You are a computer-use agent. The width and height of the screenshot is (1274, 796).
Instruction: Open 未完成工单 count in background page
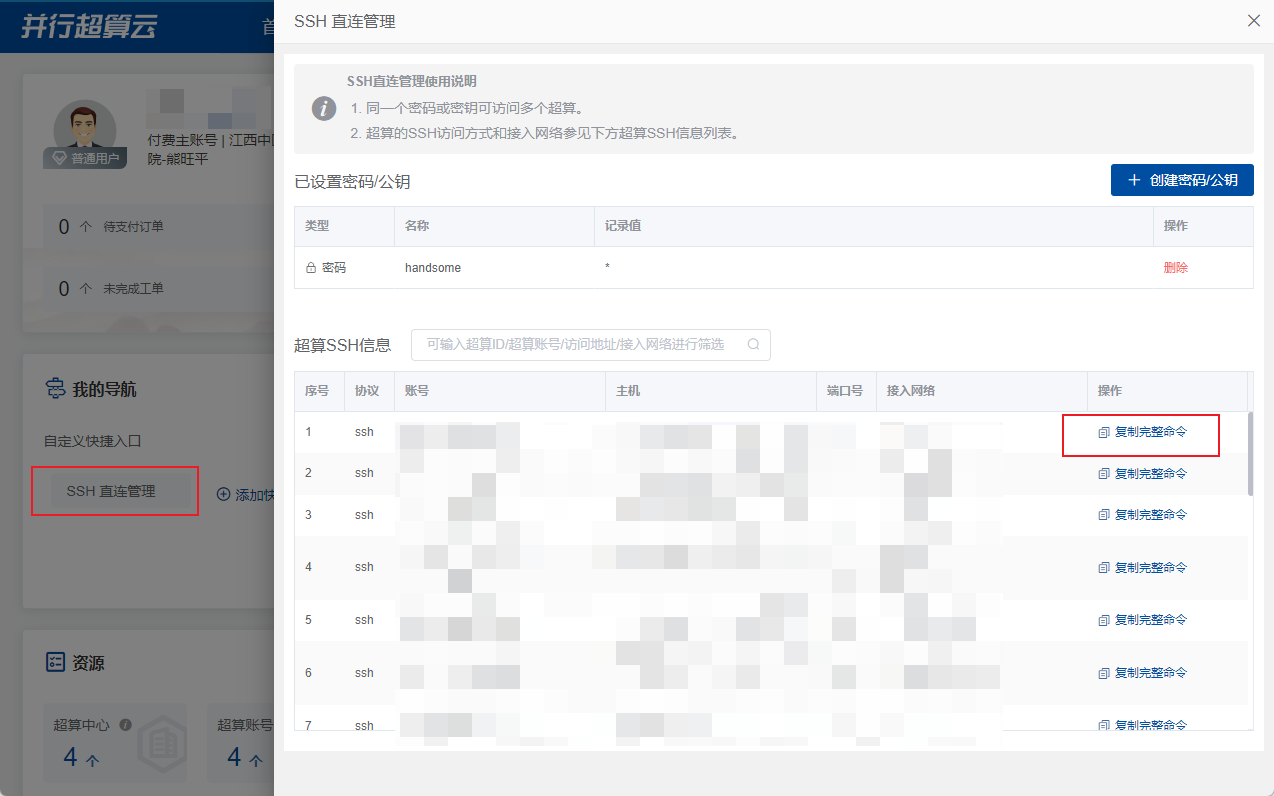(64, 289)
